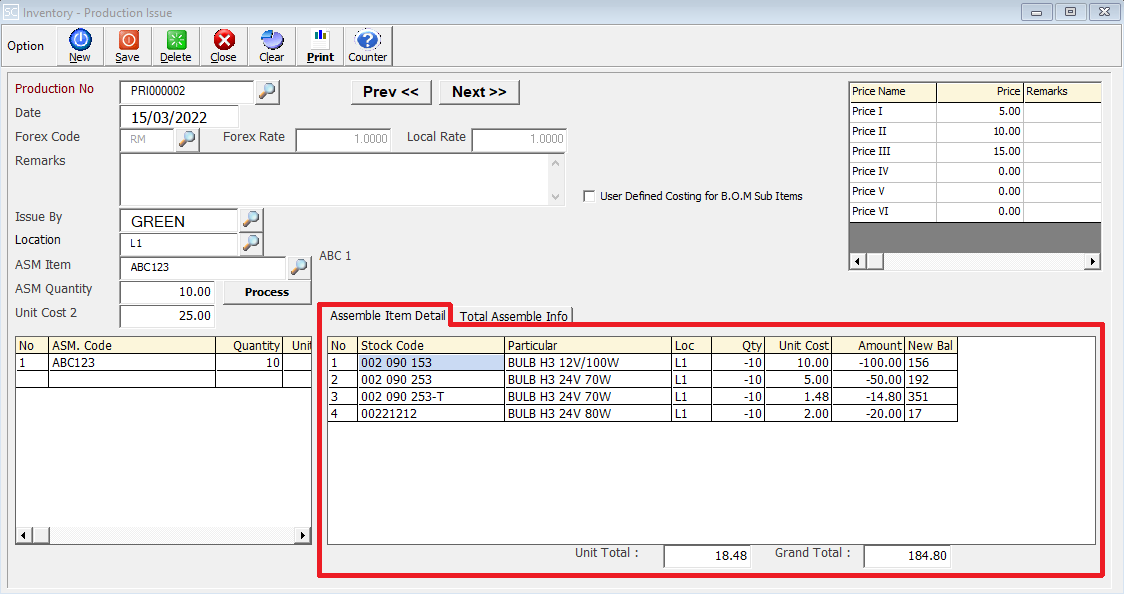Click the Process button
Image resolution: width=1124 pixels, height=594 pixels.
[x=267, y=292]
